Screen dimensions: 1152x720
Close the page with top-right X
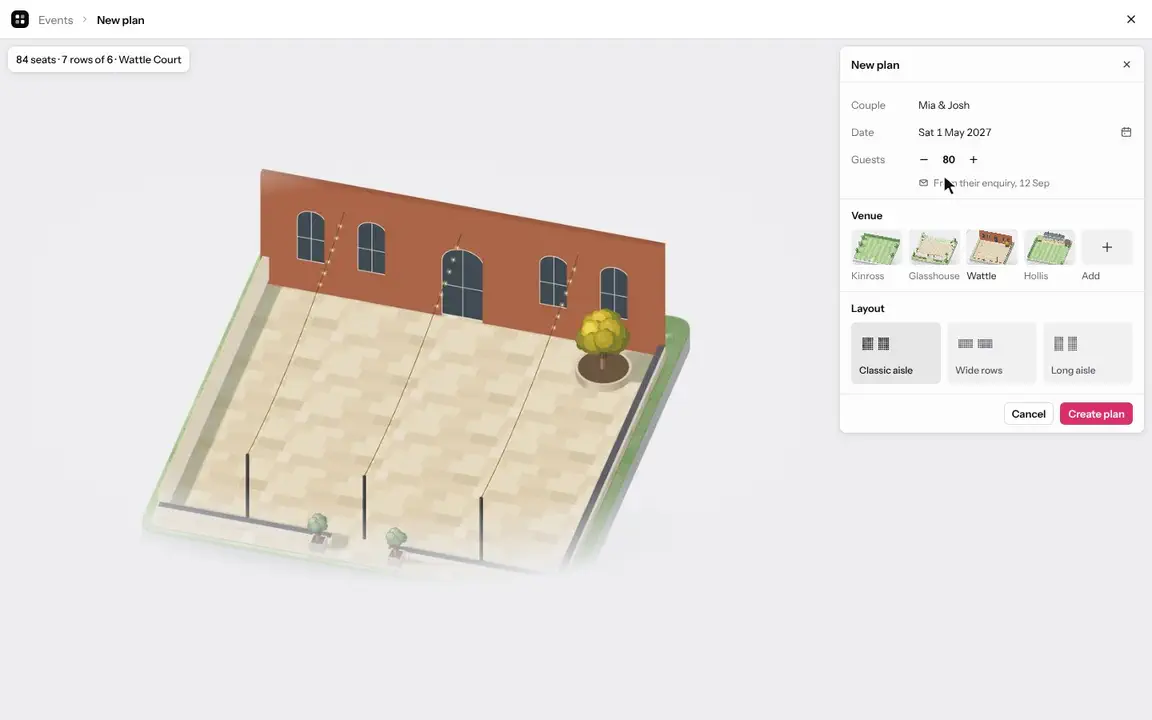(x=1131, y=19)
